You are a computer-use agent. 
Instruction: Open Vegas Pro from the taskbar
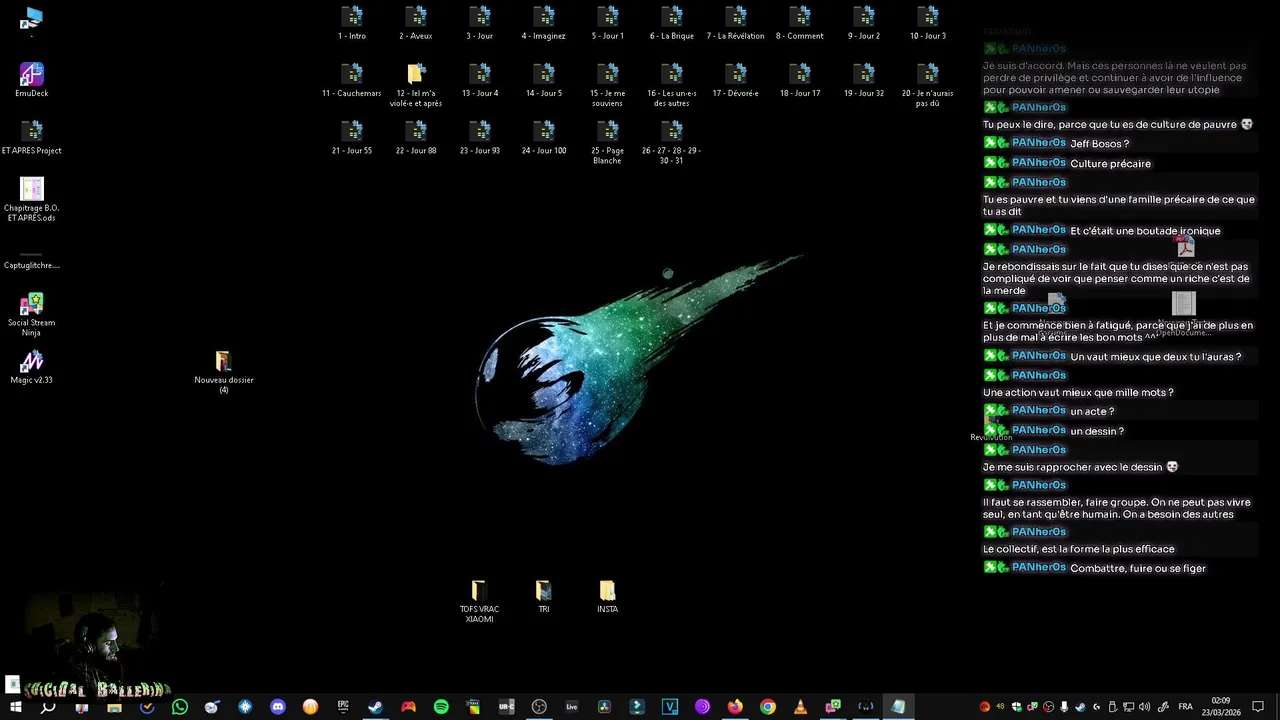point(670,707)
